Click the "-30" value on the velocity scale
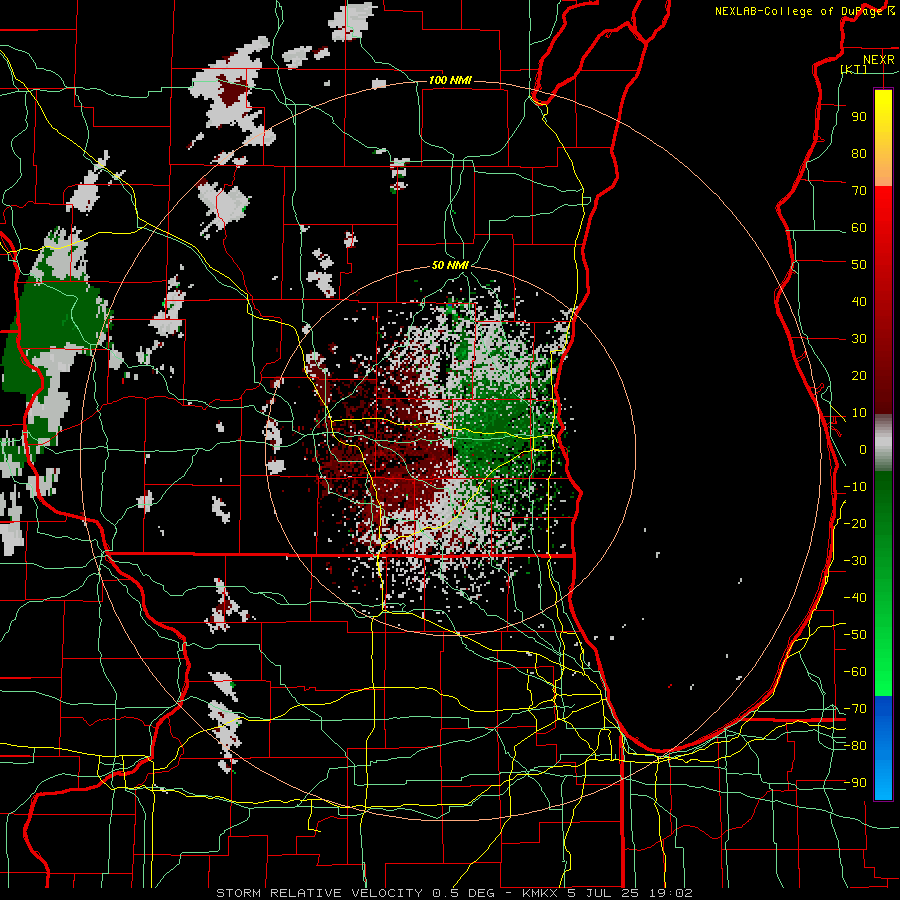Screen dimensions: 900x900 click(x=855, y=561)
